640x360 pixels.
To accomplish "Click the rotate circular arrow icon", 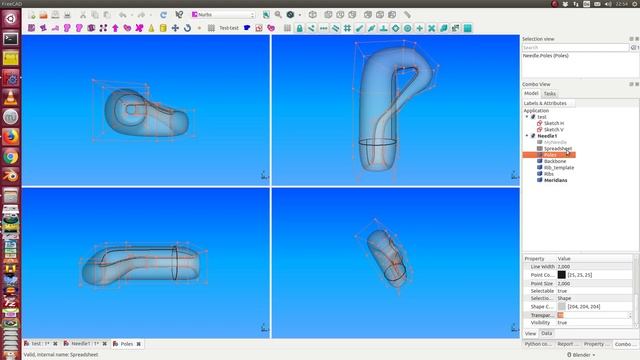I will (187, 28).
